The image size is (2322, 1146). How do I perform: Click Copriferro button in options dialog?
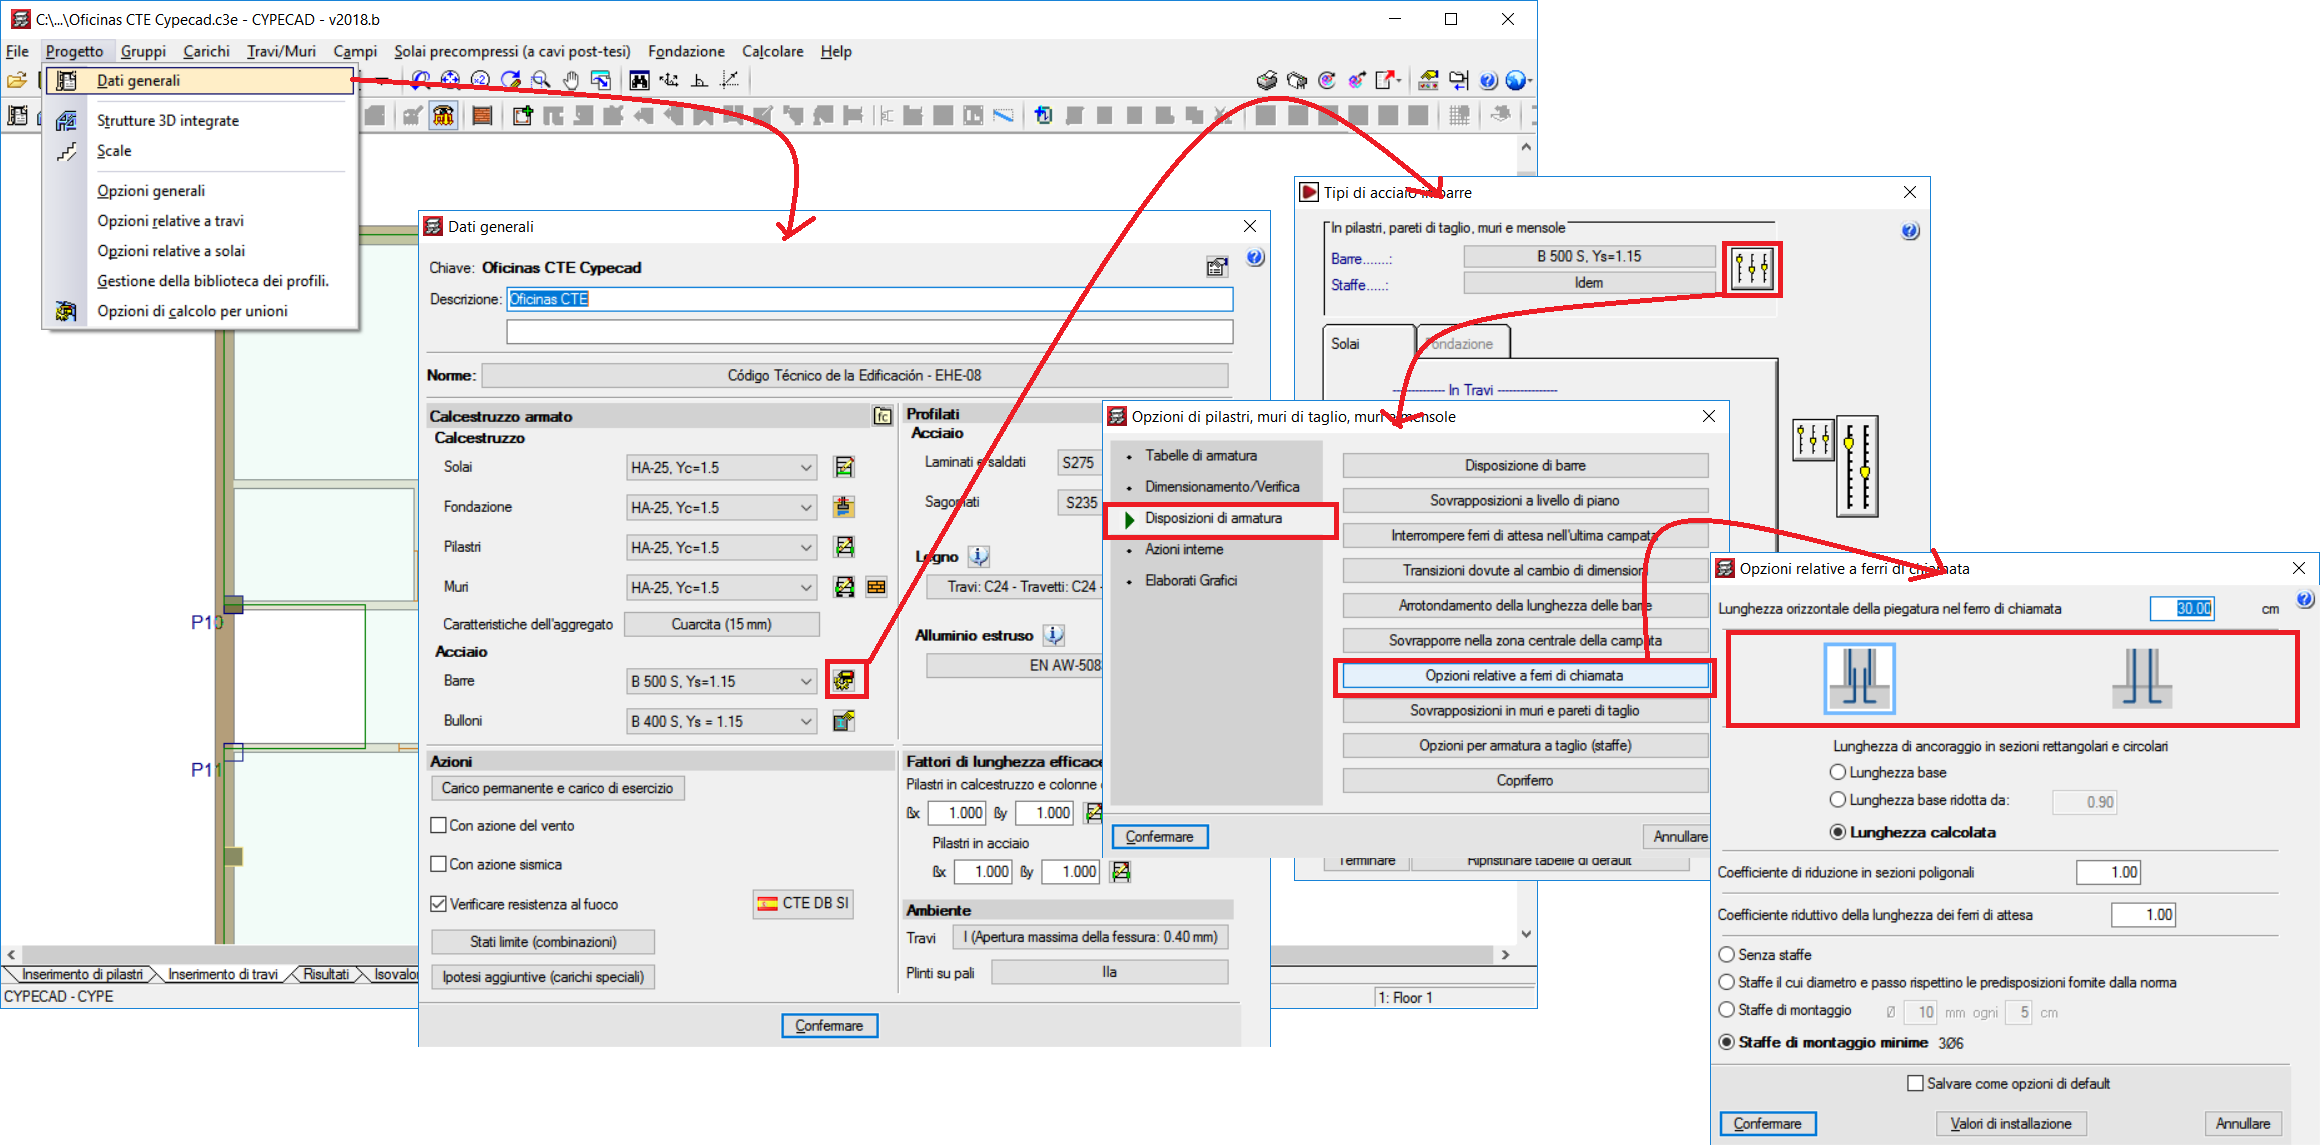click(x=1524, y=781)
